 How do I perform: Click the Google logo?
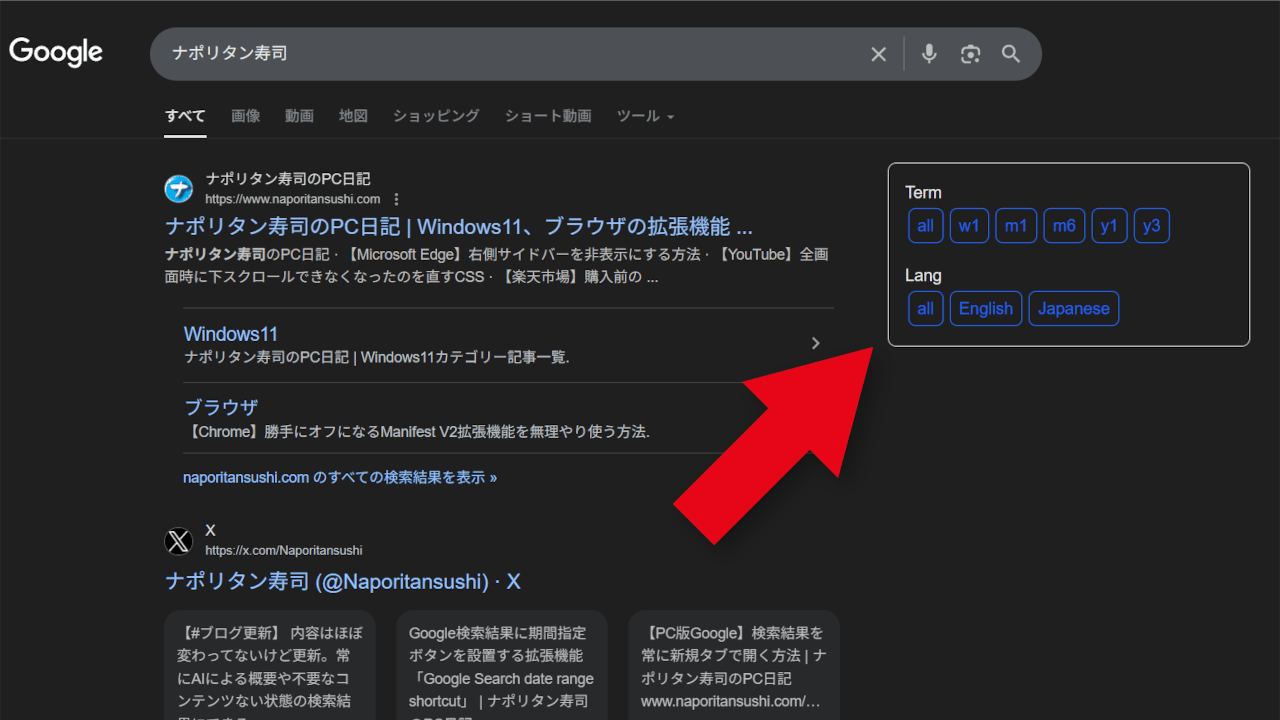point(56,52)
